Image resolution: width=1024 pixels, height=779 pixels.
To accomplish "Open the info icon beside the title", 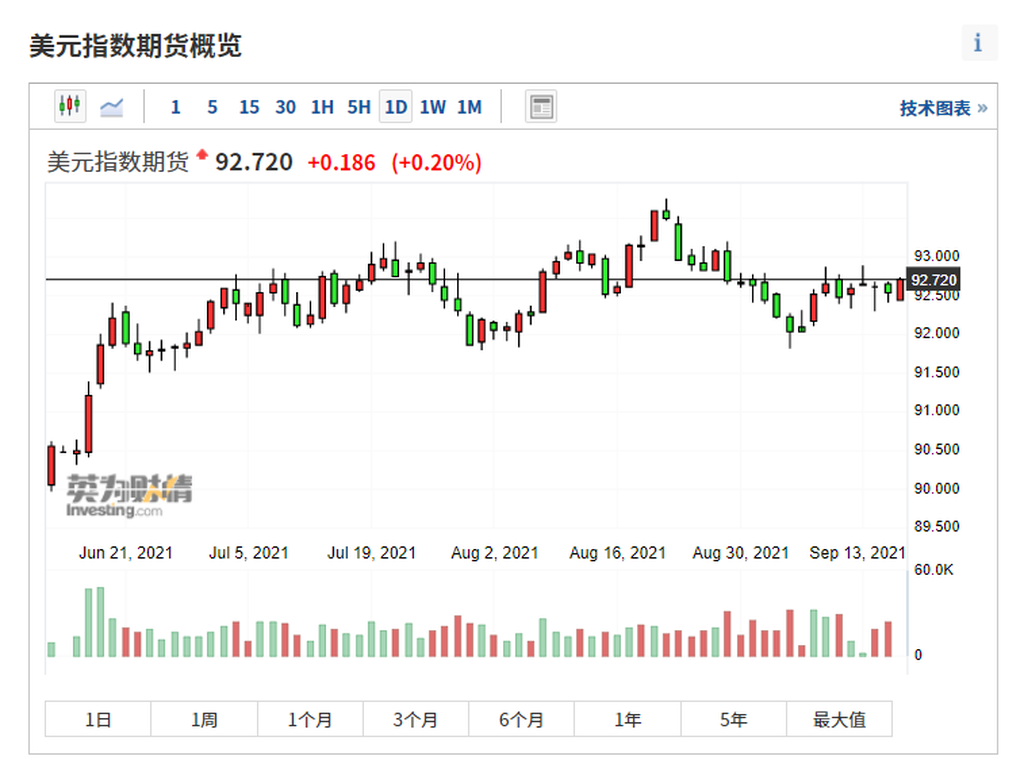I will 978,42.
